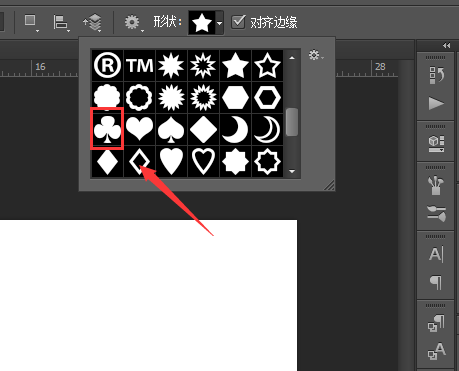
Task: Pick the solid hexagon shape
Action: coord(235,97)
